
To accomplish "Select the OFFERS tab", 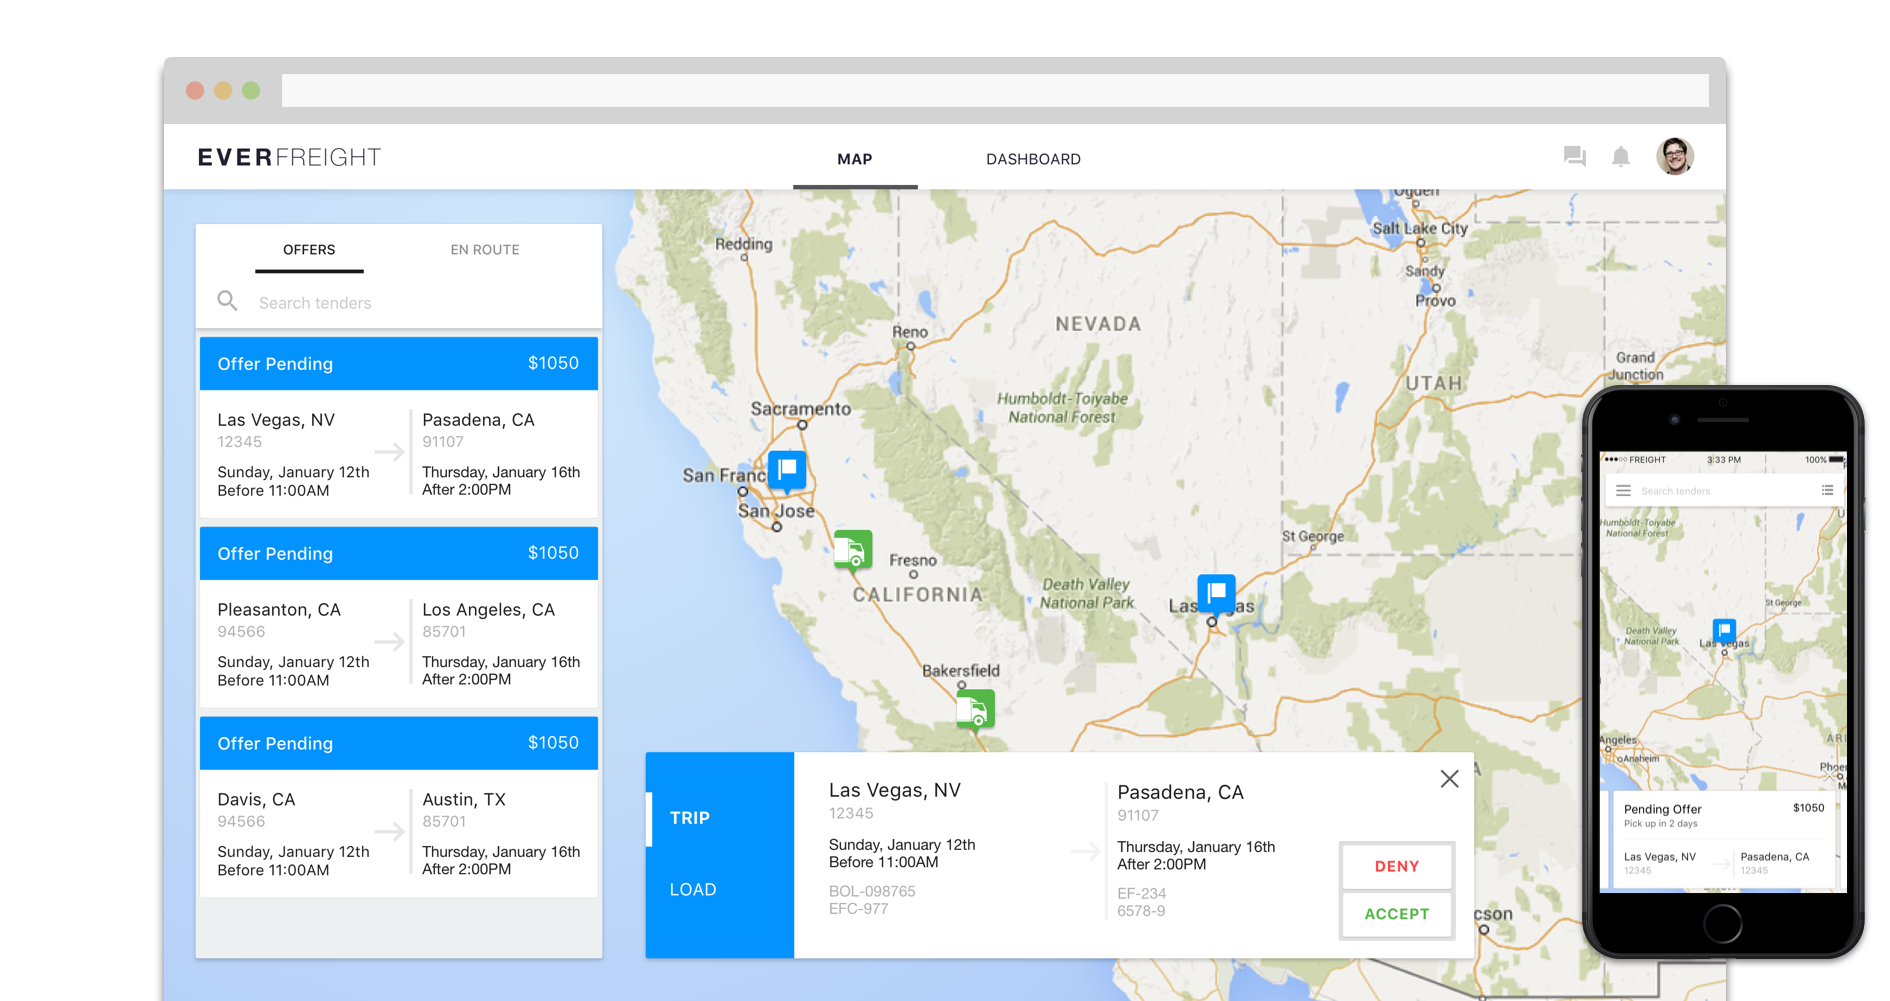I will click(309, 250).
